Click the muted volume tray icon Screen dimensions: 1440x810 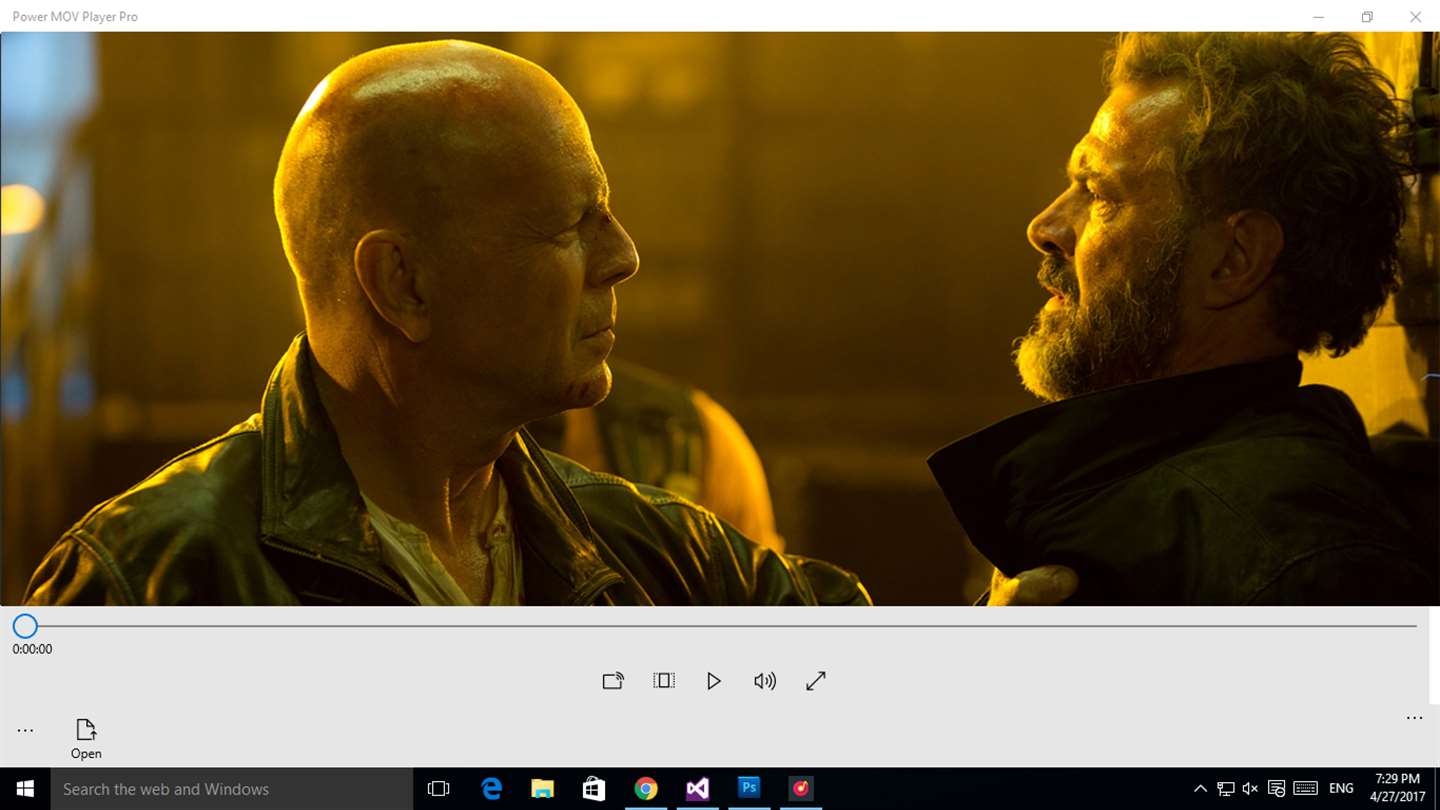coord(1250,789)
